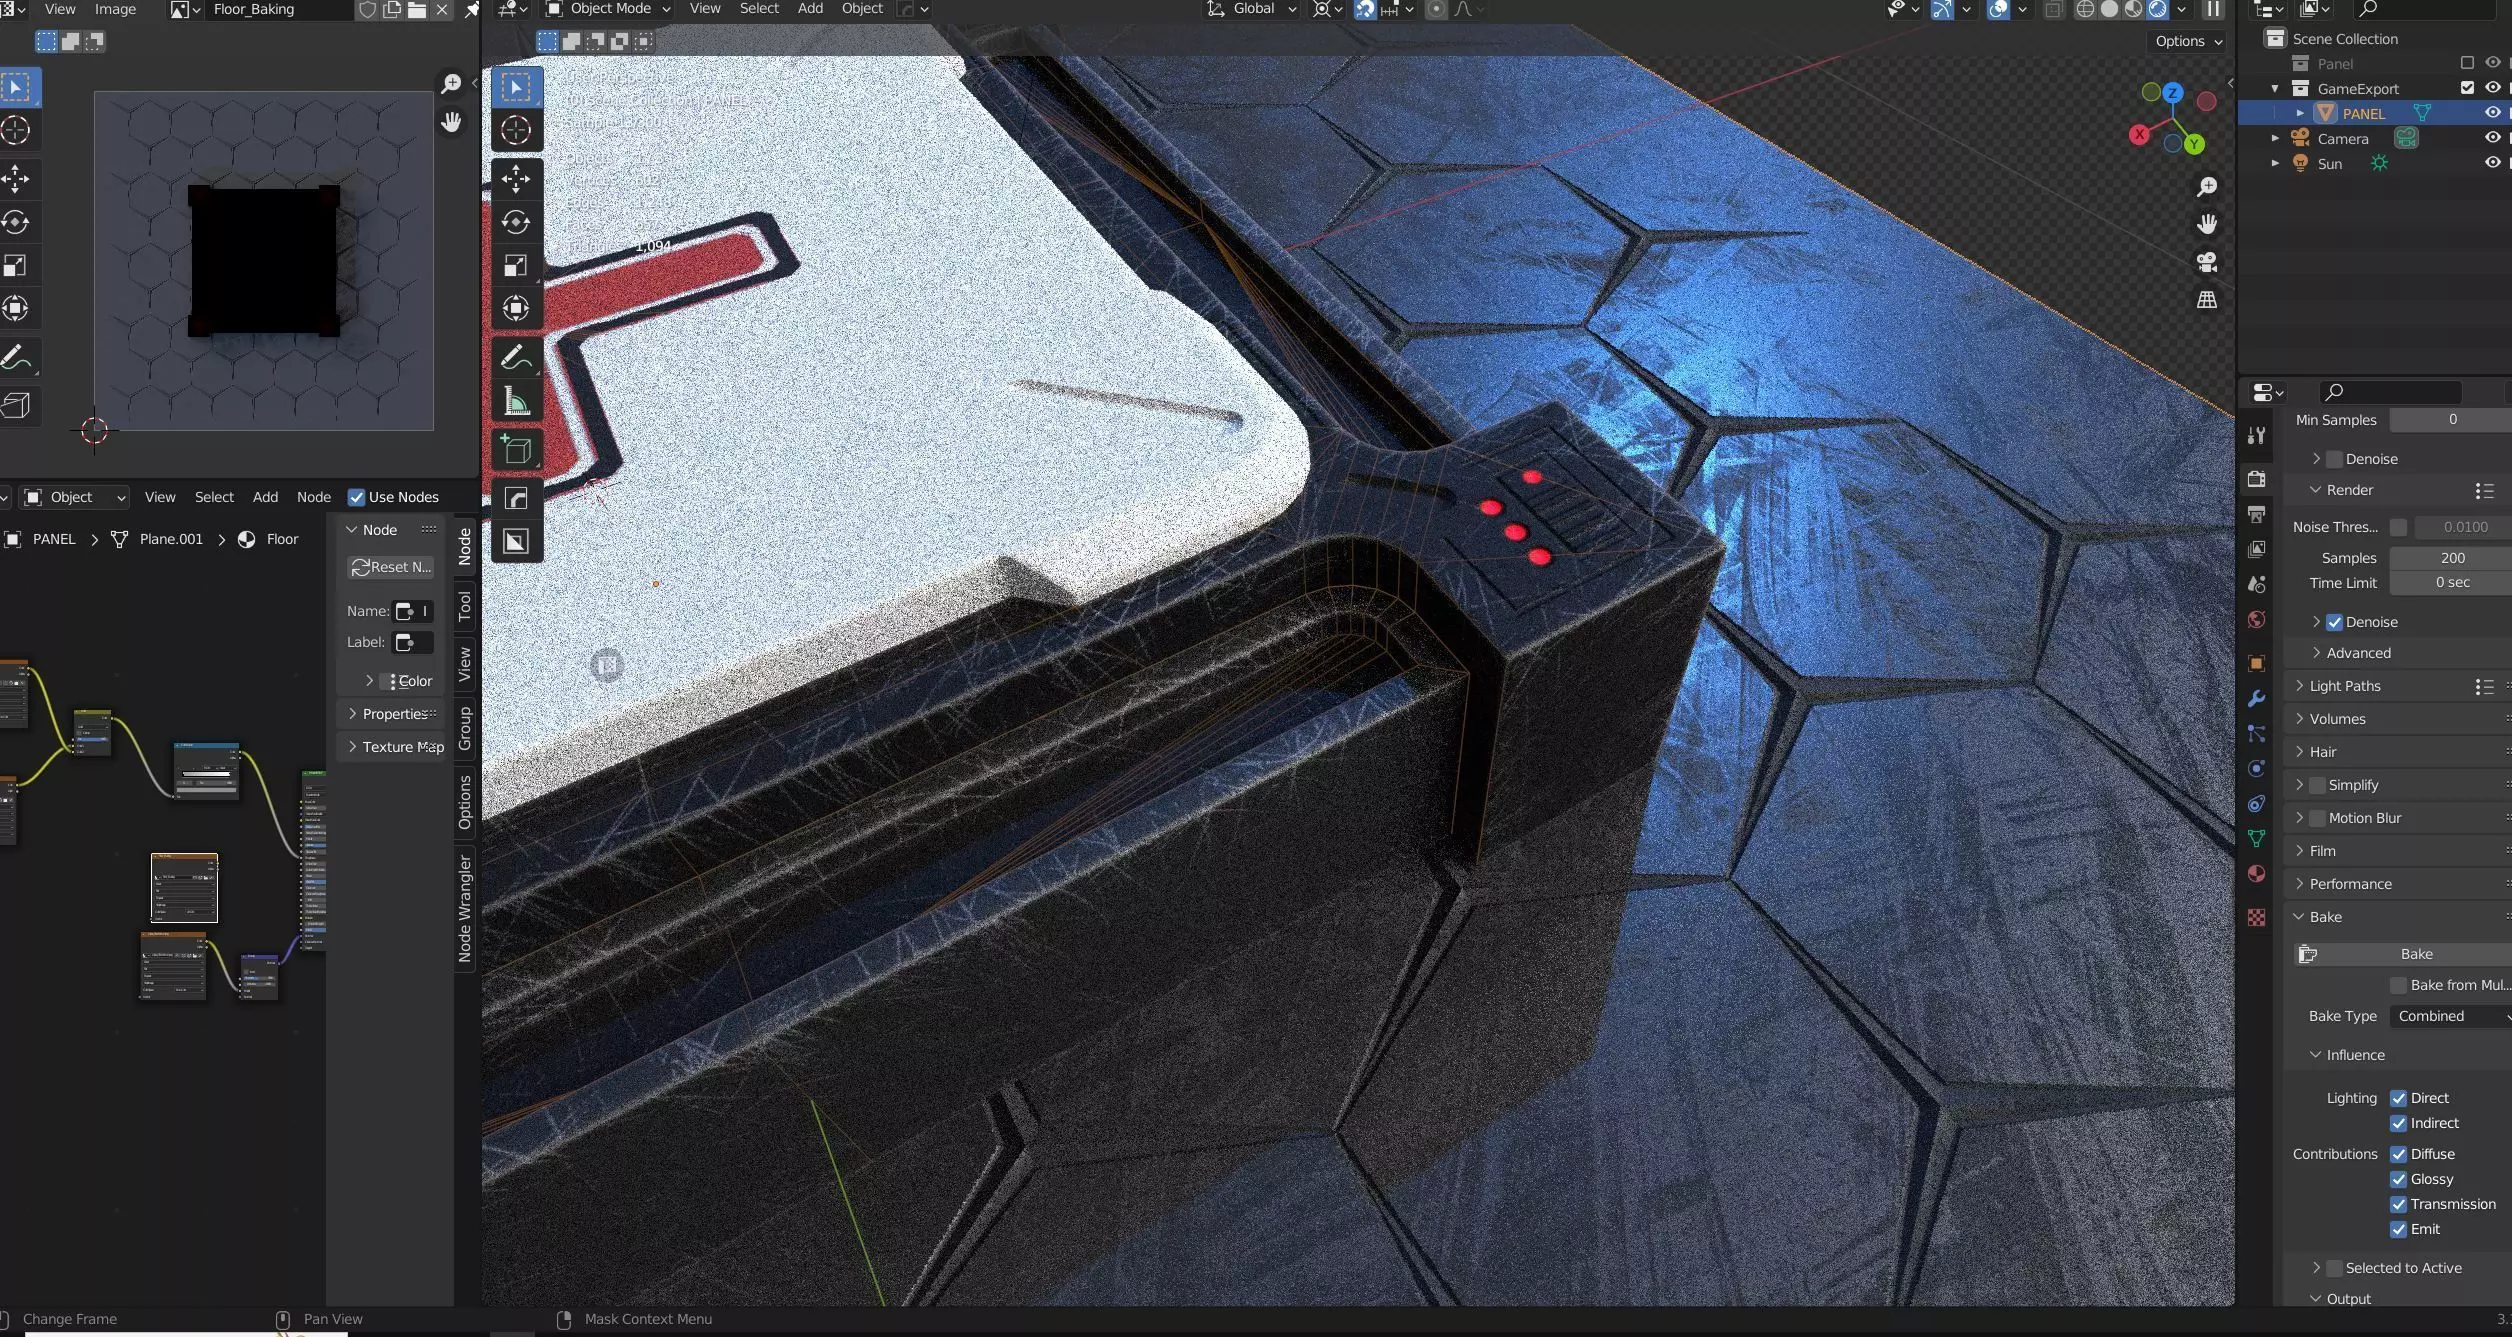Viewport: 2512px width, 1337px height.
Task: Toggle Glossy contribution checkbox
Action: pos(2398,1179)
